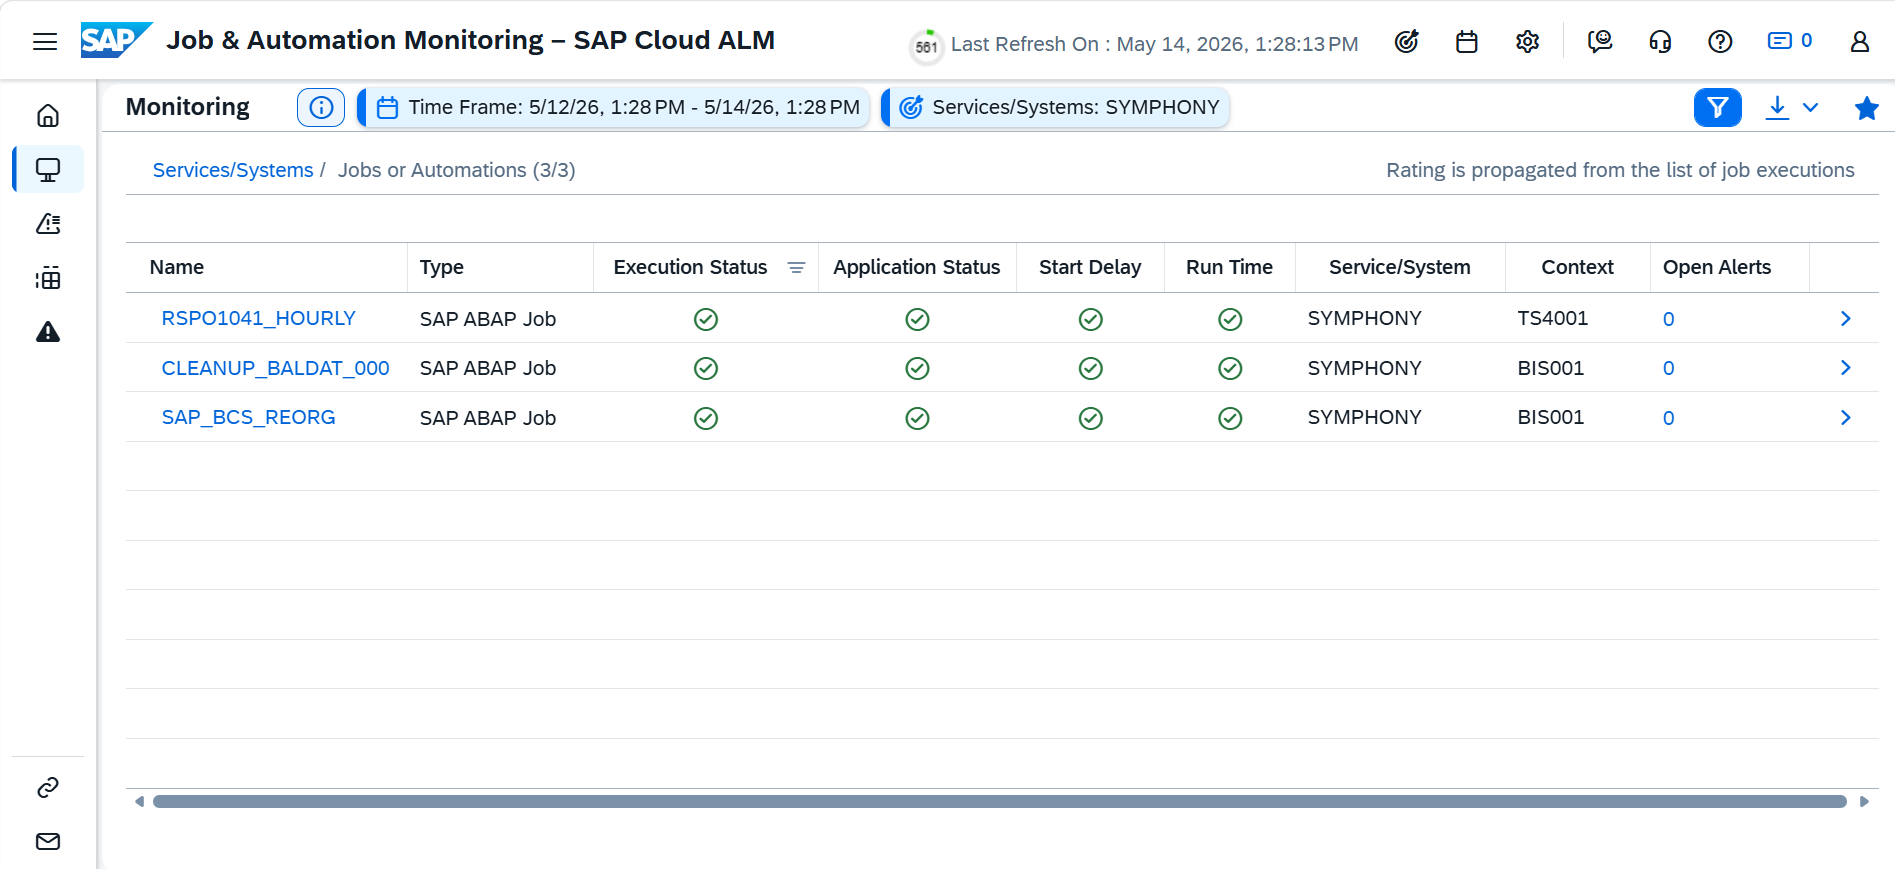
Task: Open the Time Frame selector chip
Action: tap(616, 107)
